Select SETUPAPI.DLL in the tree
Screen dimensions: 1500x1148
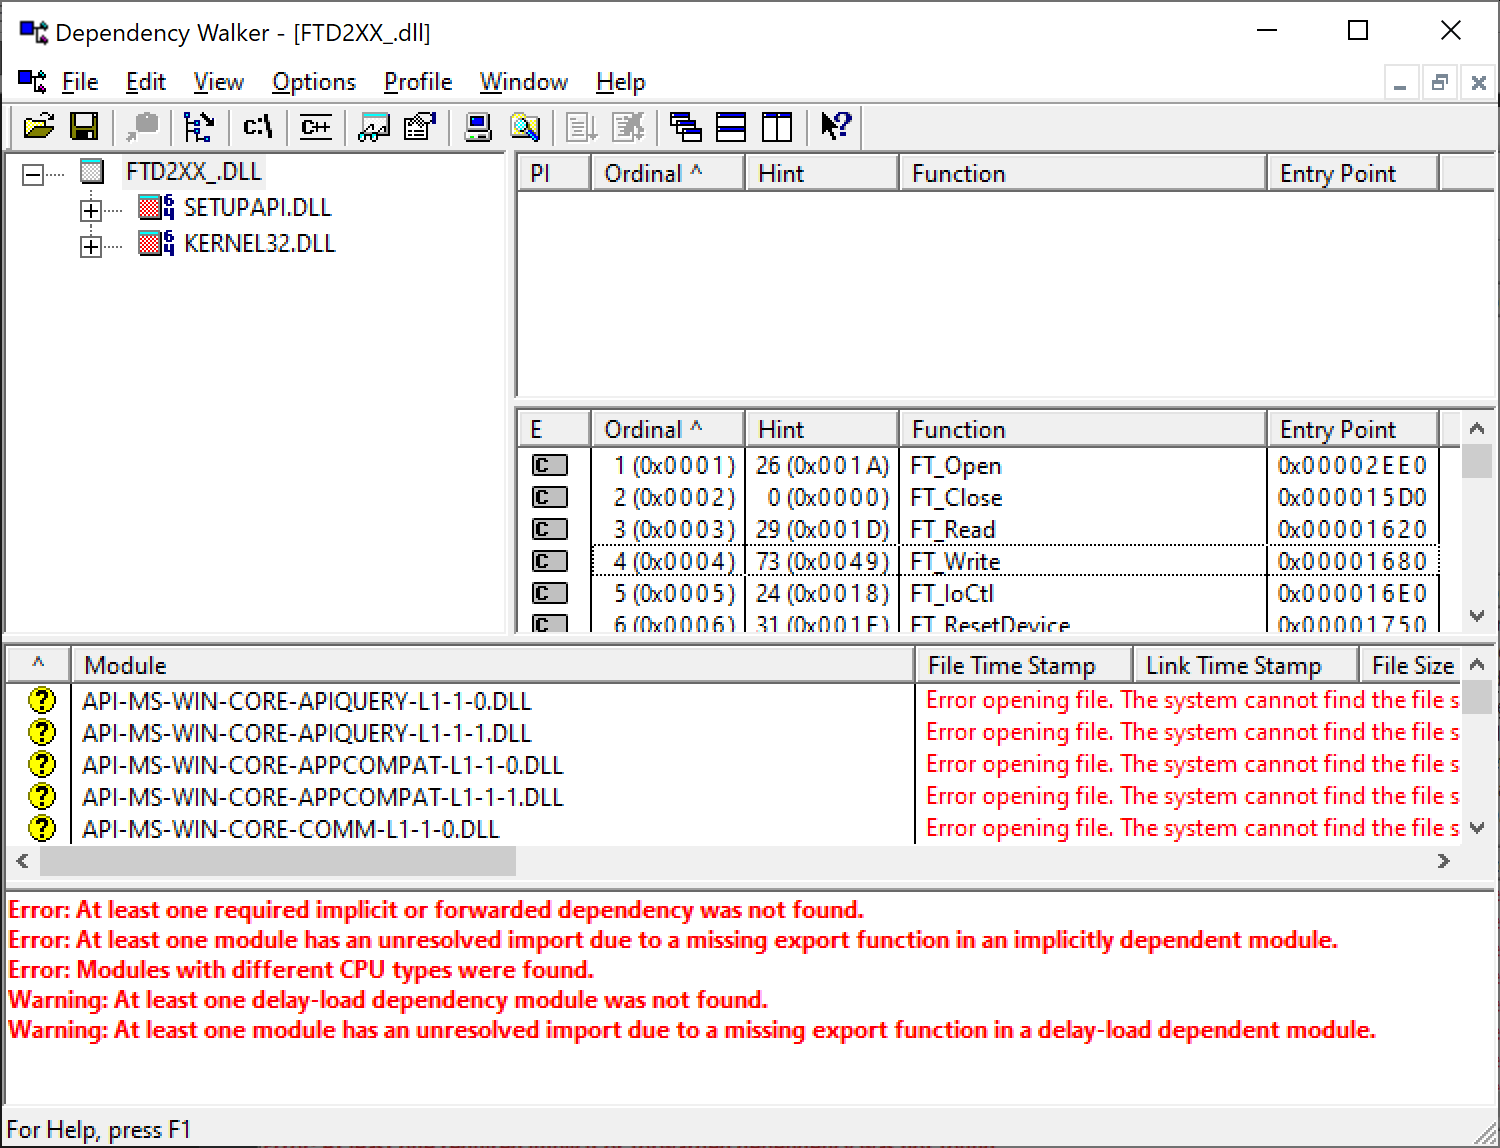click(257, 208)
